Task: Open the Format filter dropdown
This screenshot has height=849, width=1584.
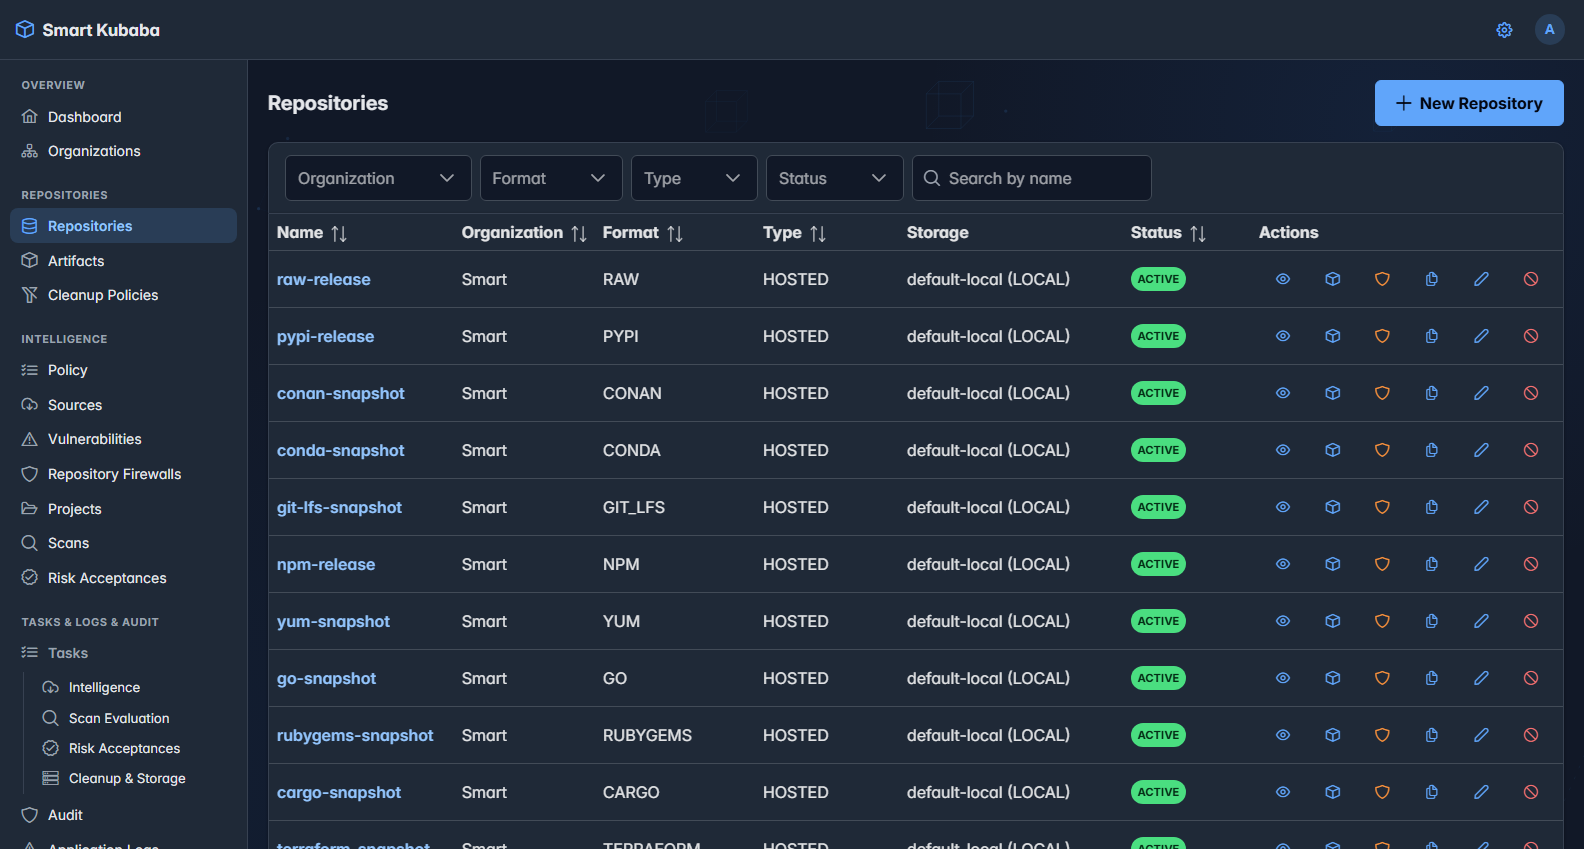Action: (551, 178)
